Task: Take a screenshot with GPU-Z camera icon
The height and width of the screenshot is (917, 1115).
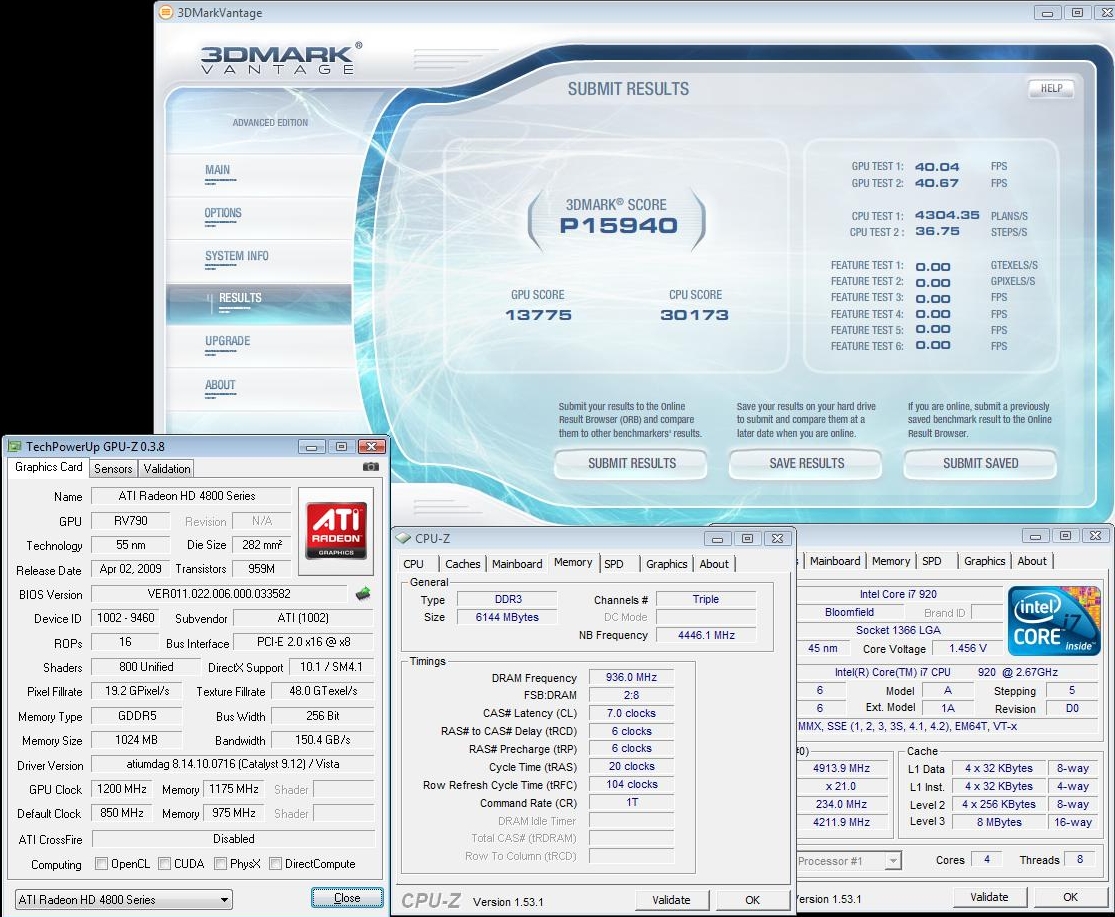Action: (371, 467)
